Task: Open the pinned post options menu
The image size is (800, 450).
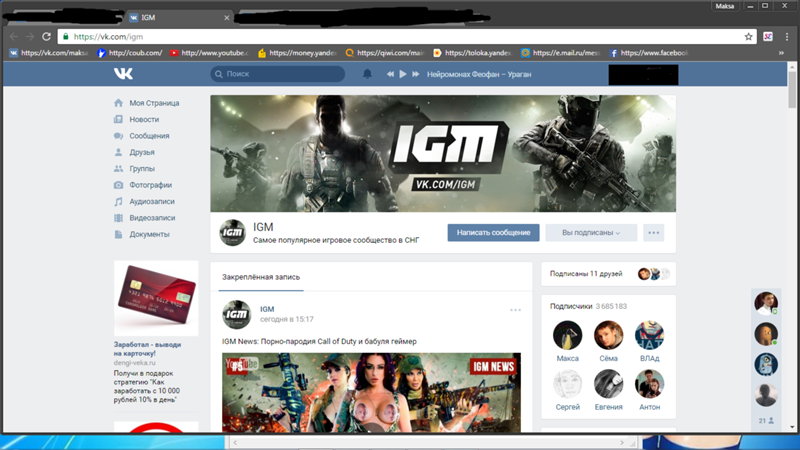Action: [x=516, y=310]
